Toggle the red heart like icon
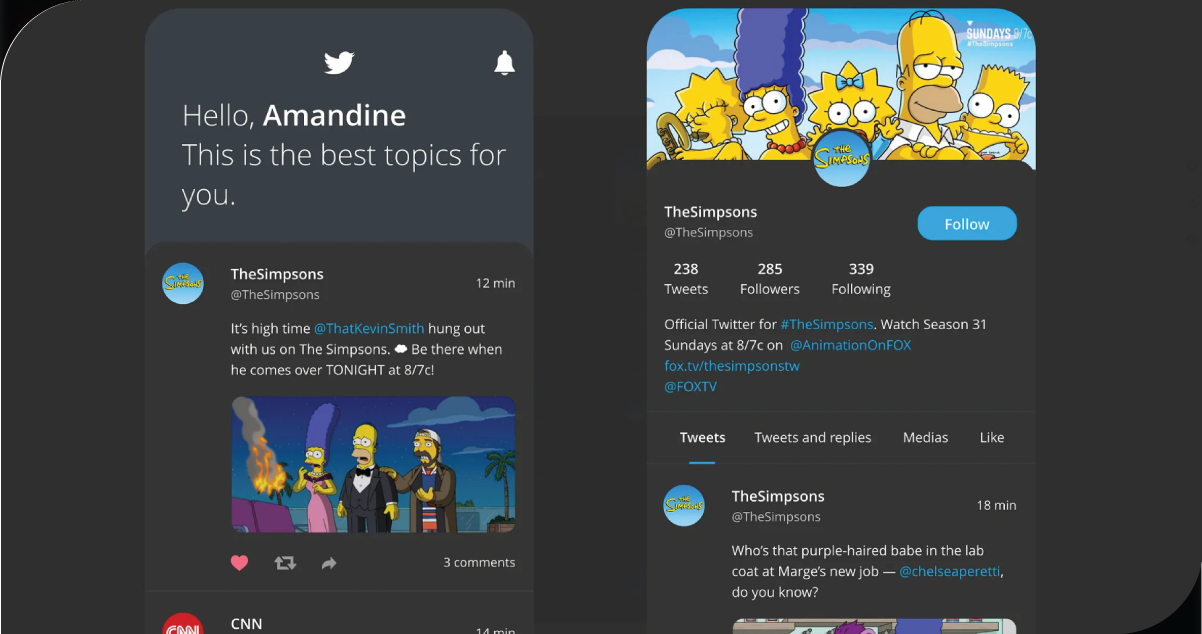This screenshot has width=1202, height=634. coord(239,563)
